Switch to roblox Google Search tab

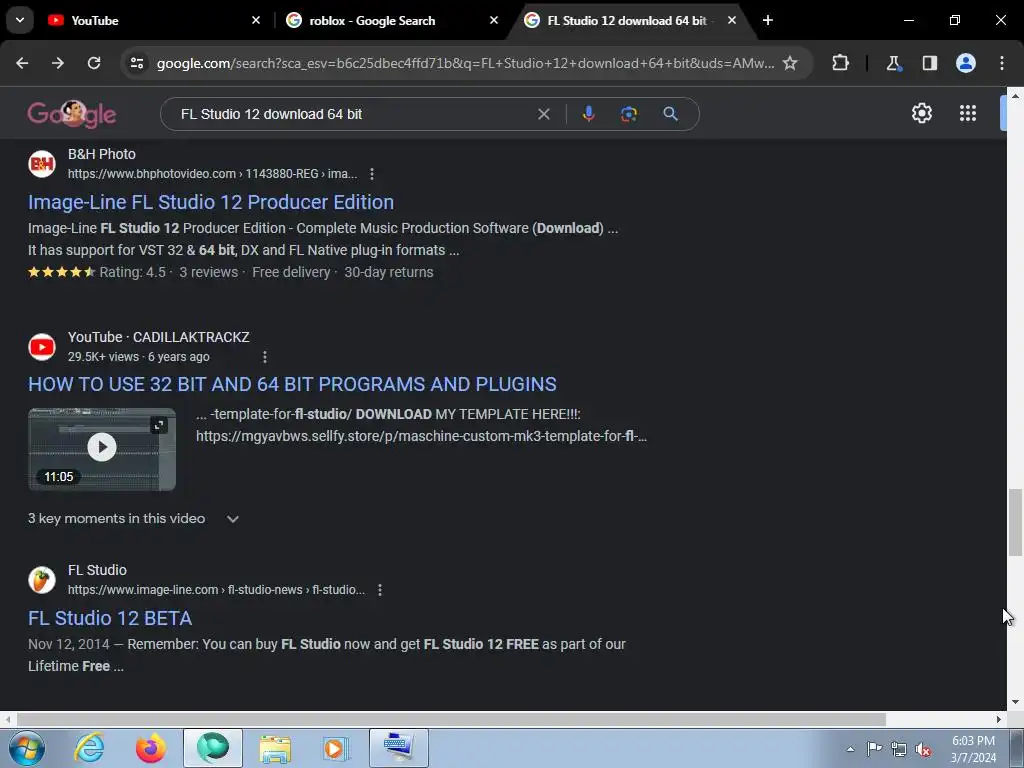pyautogui.click(x=392, y=20)
